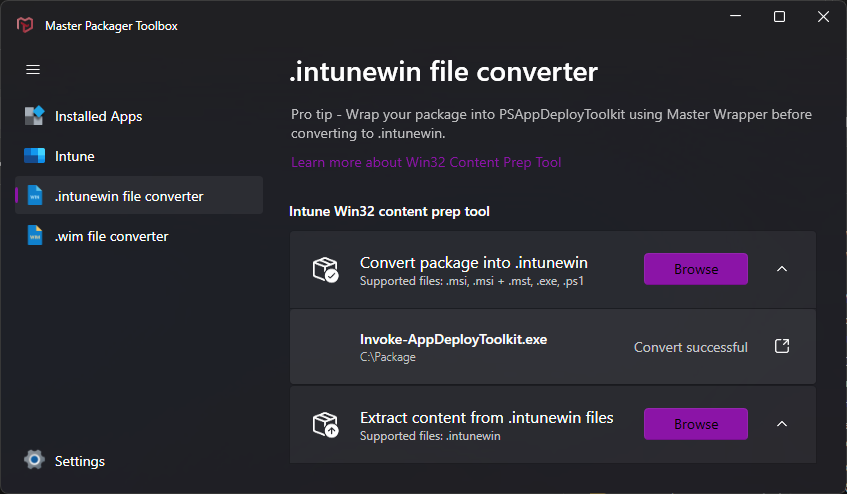Maximize the Master Packager Toolbox window
This screenshot has width=847, height=494.
(x=779, y=17)
